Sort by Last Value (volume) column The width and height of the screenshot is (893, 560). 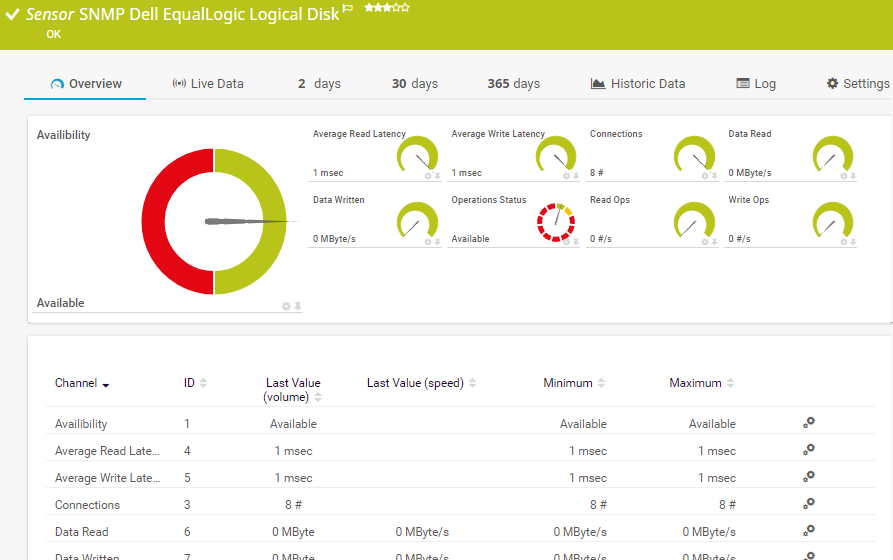pyautogui.click(x=318, y=397)
